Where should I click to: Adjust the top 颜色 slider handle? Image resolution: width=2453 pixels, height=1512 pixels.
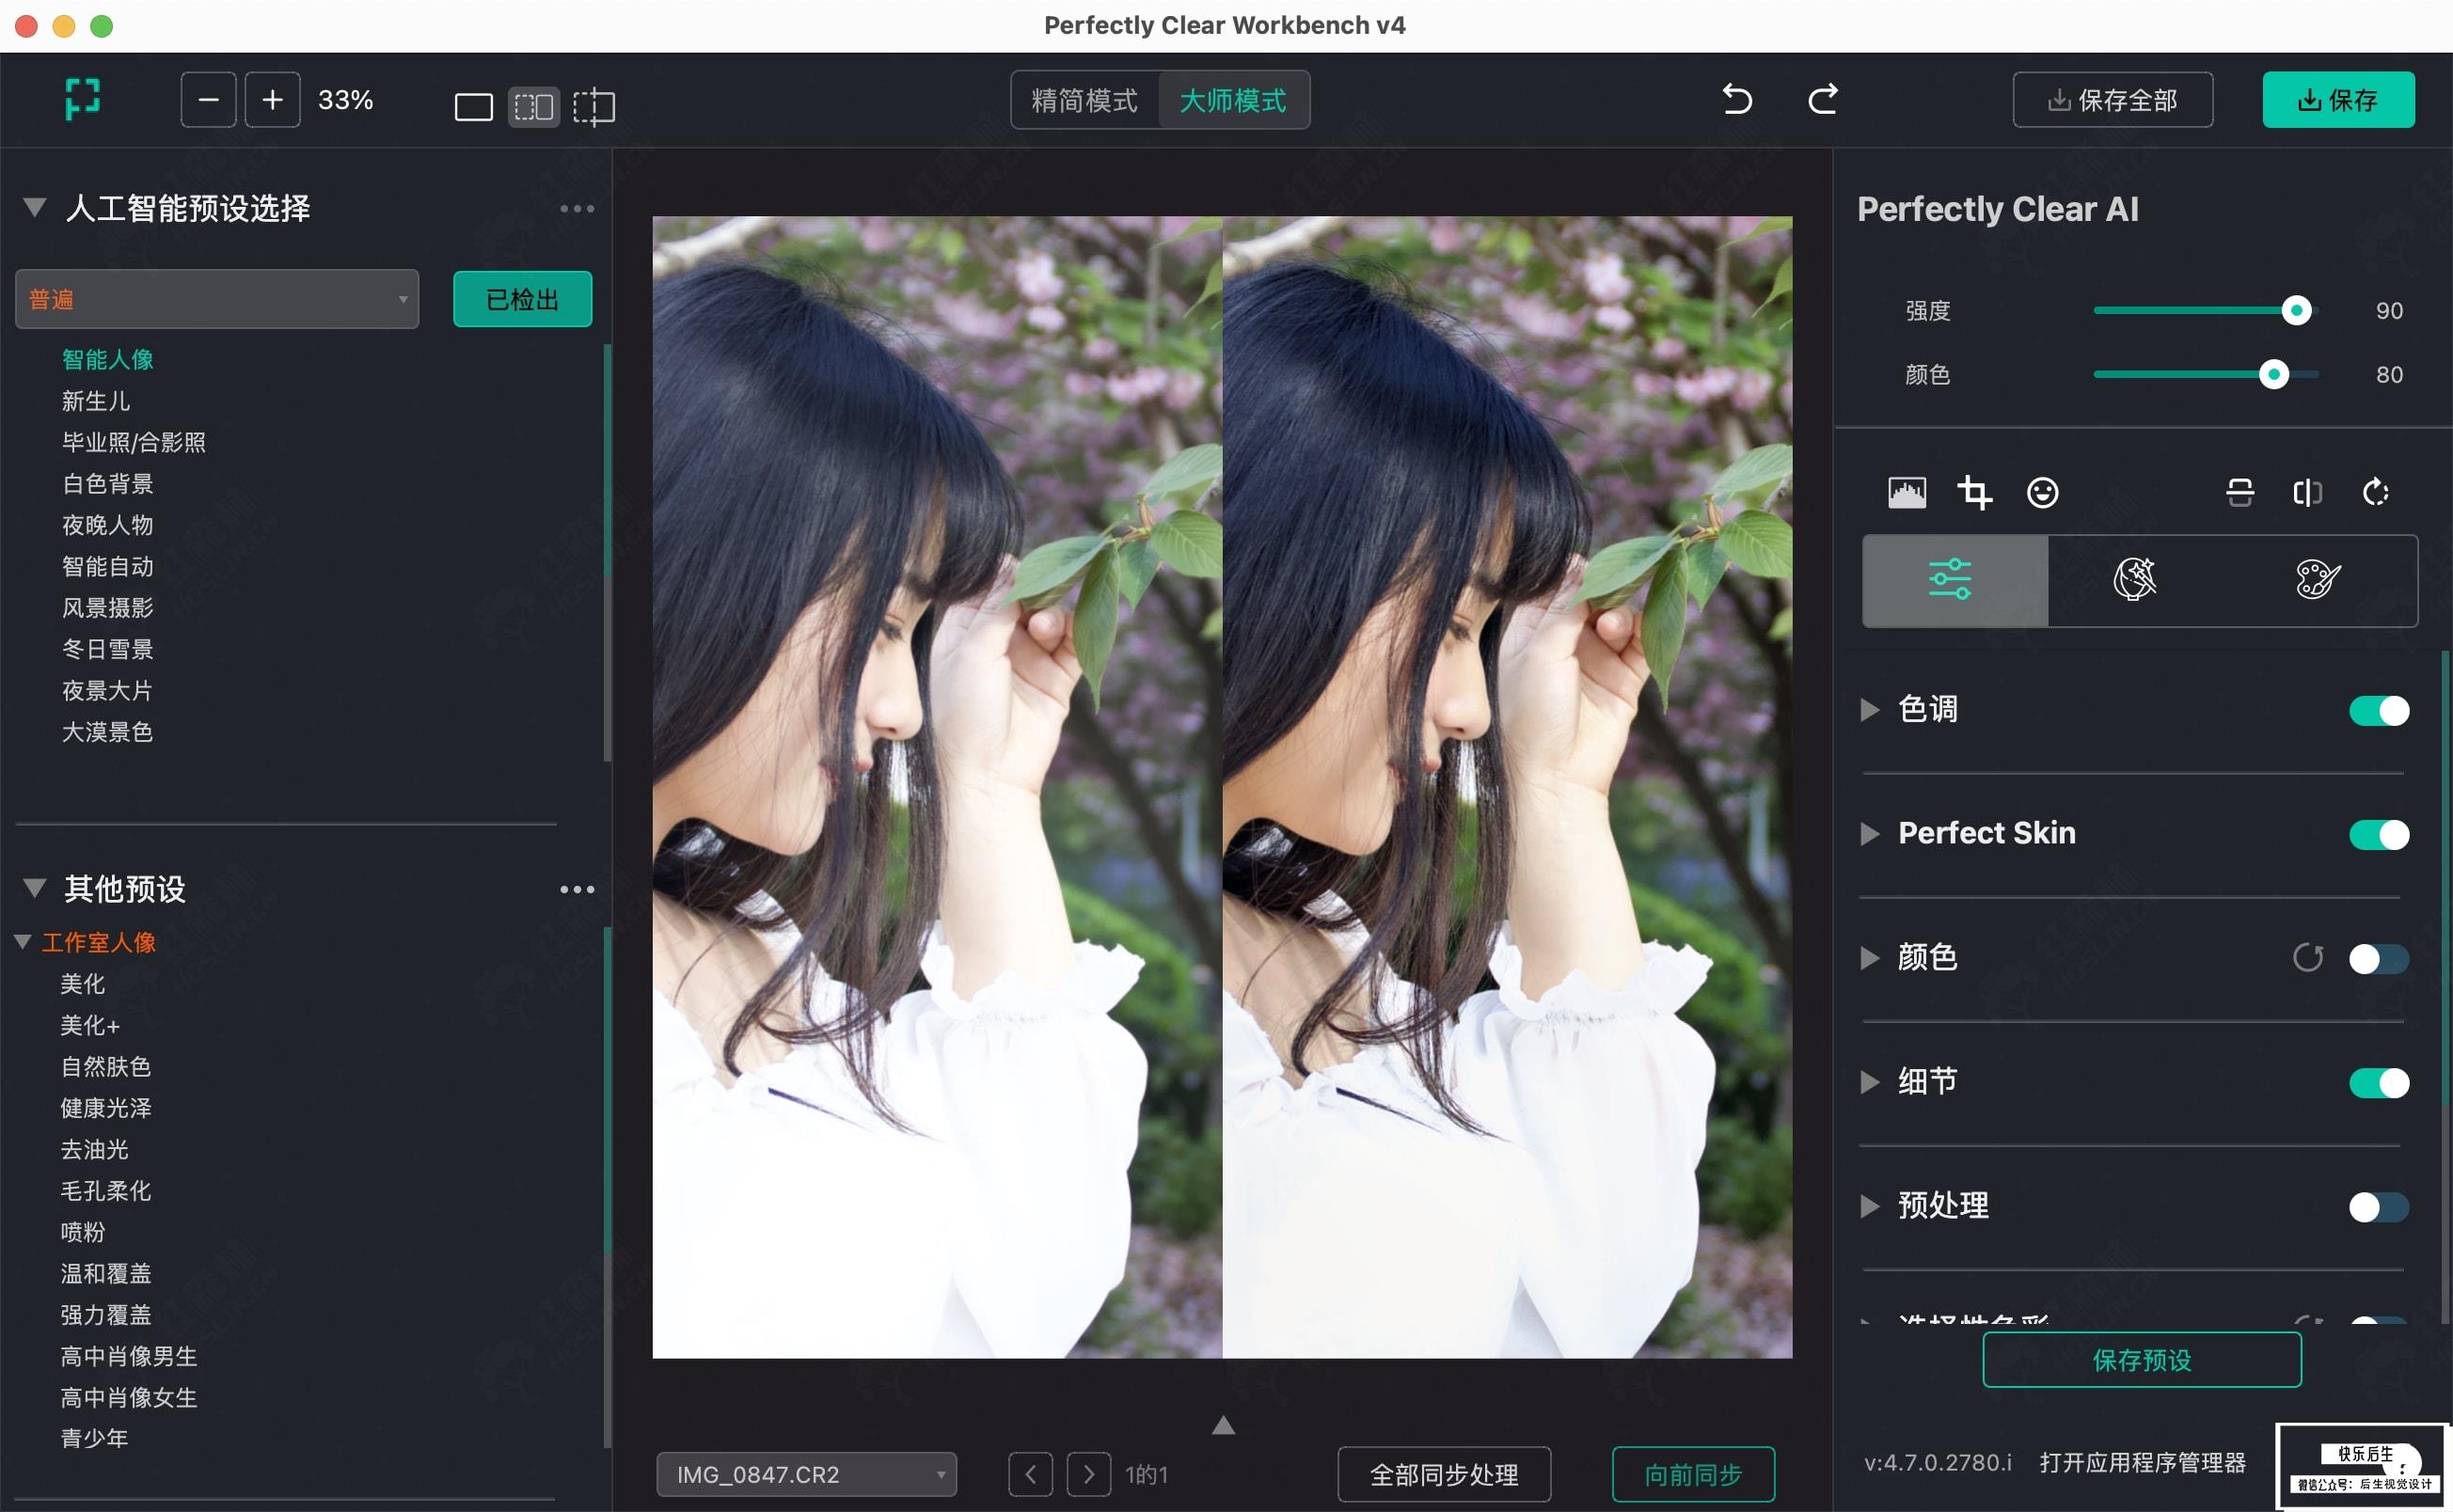point(2273,374)
